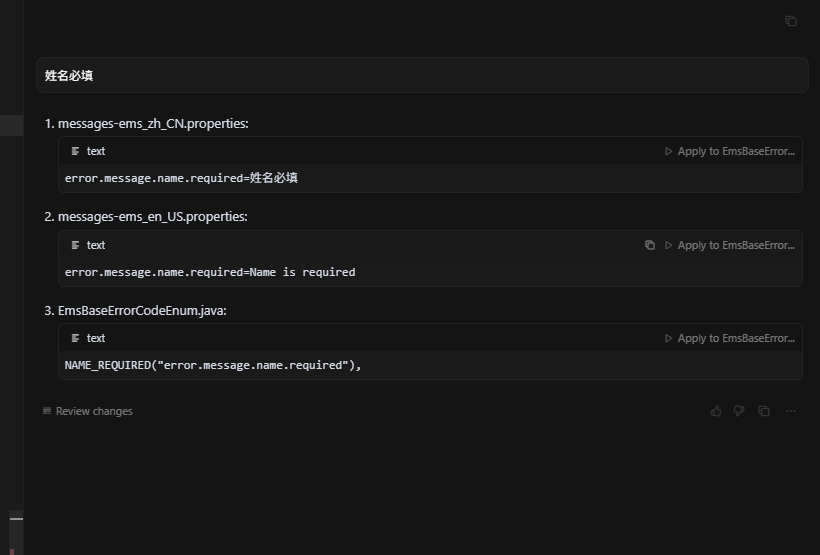Click the EmsBaseErrorCodeEnum.java list heading
This screenshot has height=555, width=820.
point(142,311)
